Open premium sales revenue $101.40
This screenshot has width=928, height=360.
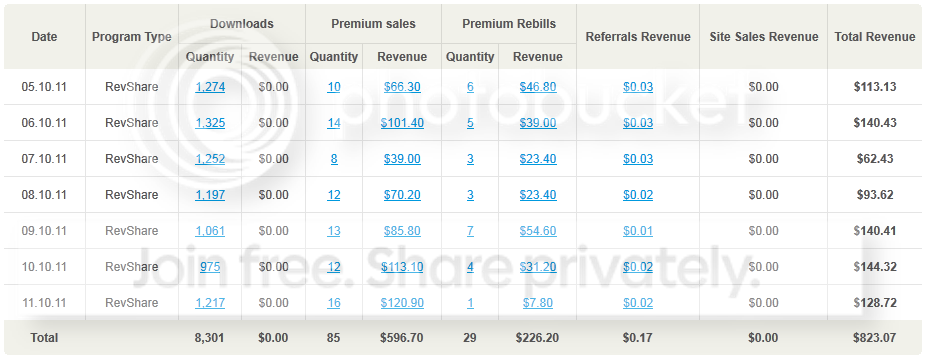pyautogui.click(x=402, y=123)
